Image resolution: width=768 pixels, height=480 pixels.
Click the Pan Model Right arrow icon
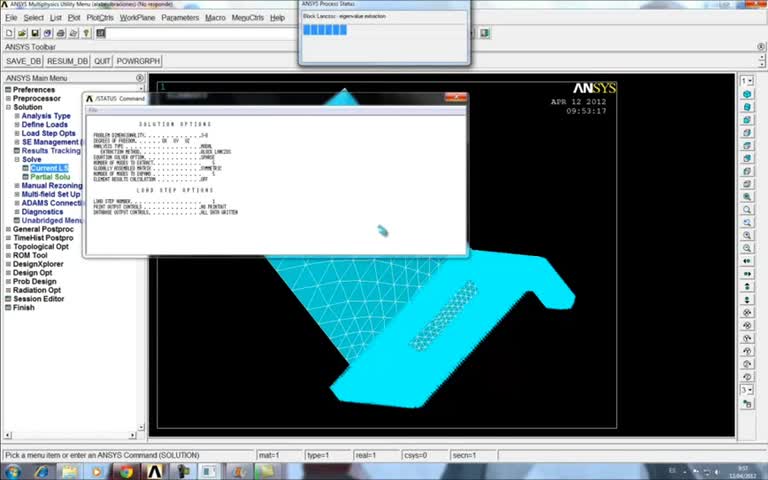pyautogui.click(x=747, y=274)
